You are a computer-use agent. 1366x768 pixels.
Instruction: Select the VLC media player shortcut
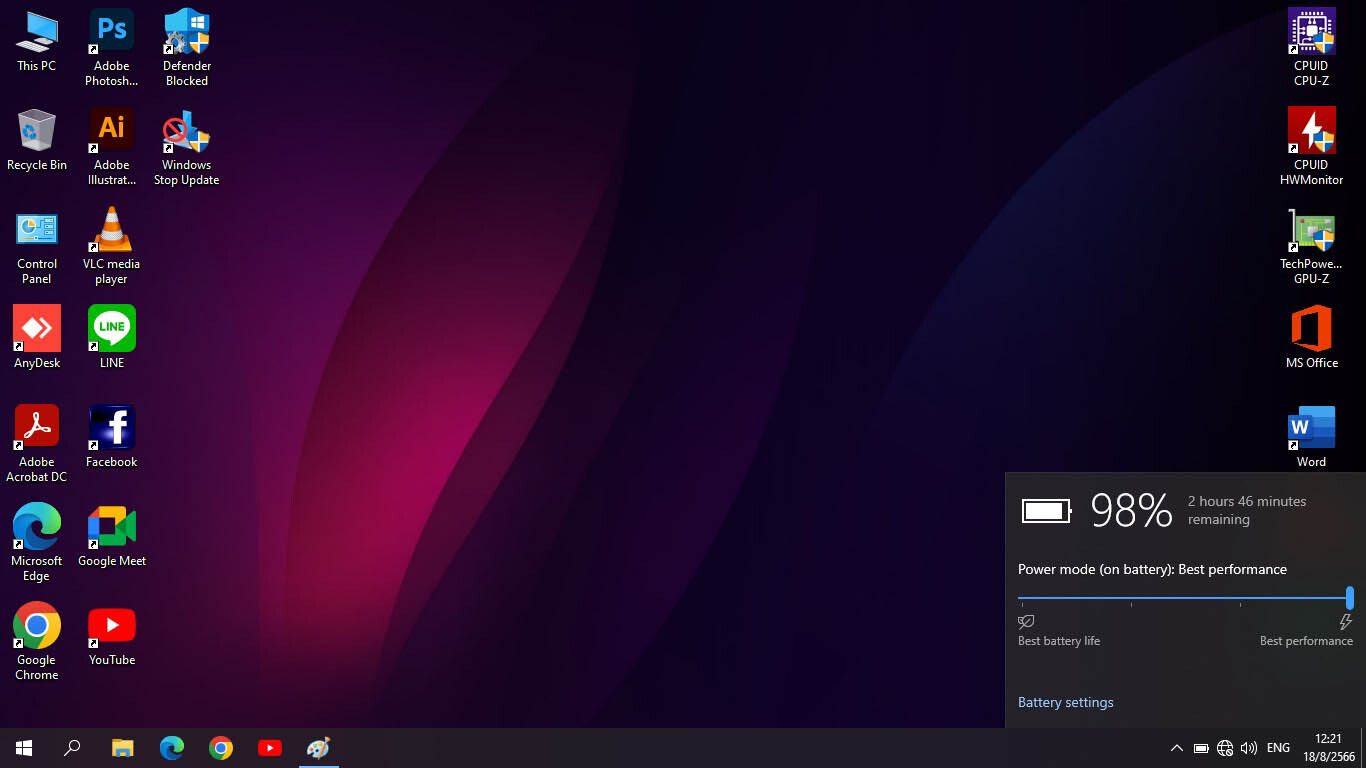coord(112,246)
